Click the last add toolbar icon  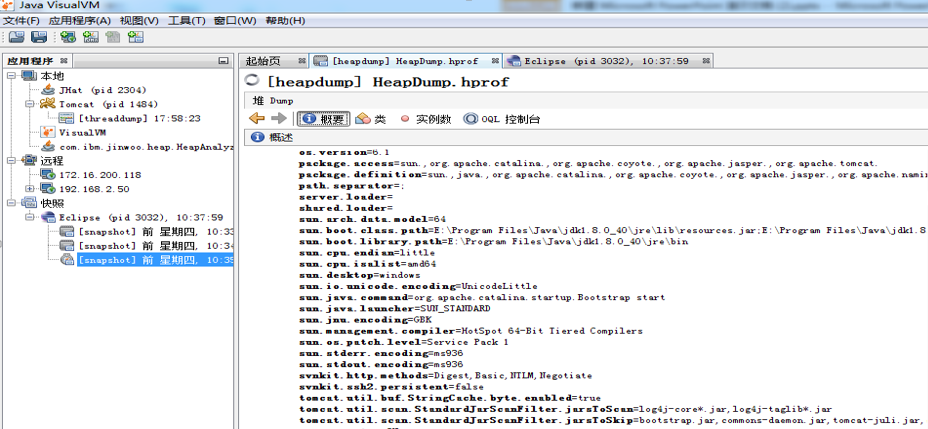point(136,37)
